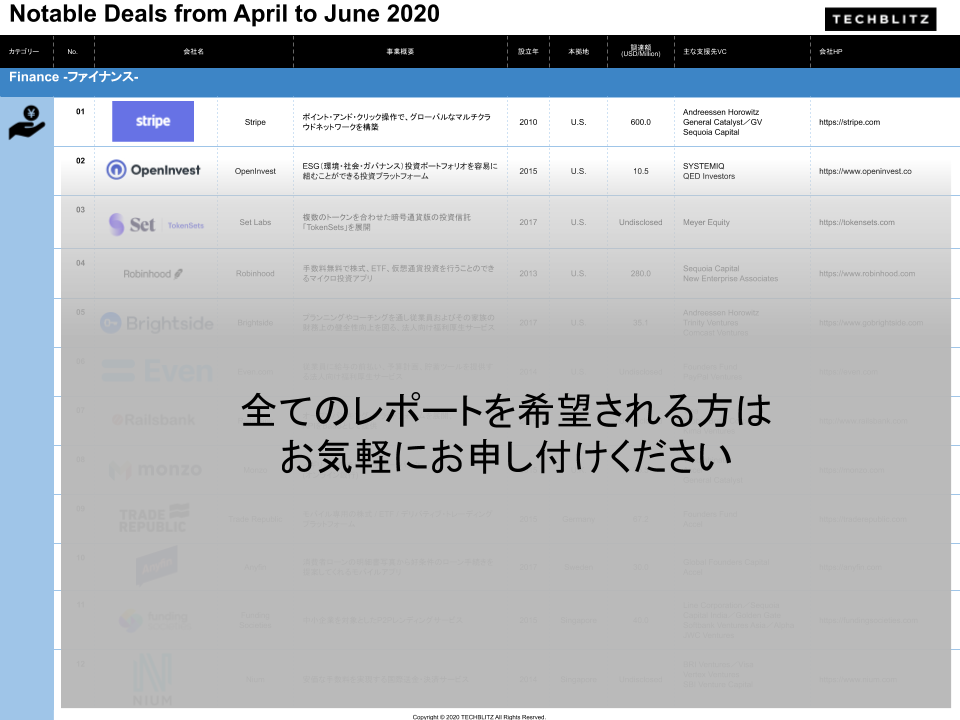Click Undisclosed in the Set Labs row
This screenshot has height=720, width=960.
click(640, 222)
